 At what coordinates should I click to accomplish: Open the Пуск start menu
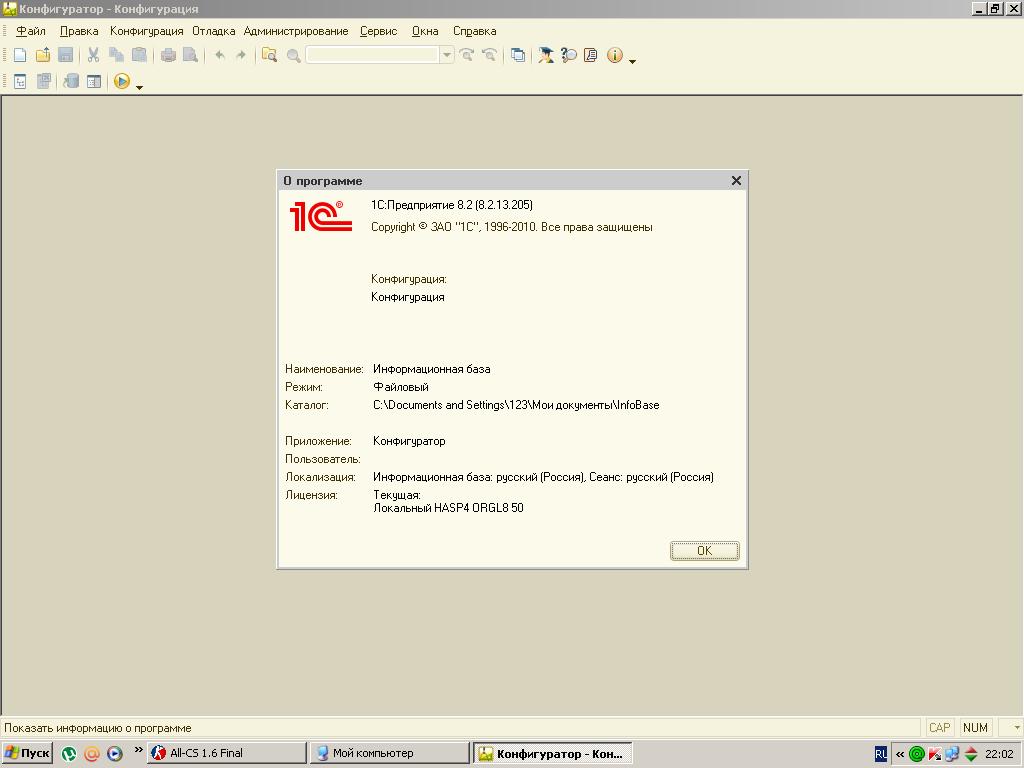tap(27, 753)
